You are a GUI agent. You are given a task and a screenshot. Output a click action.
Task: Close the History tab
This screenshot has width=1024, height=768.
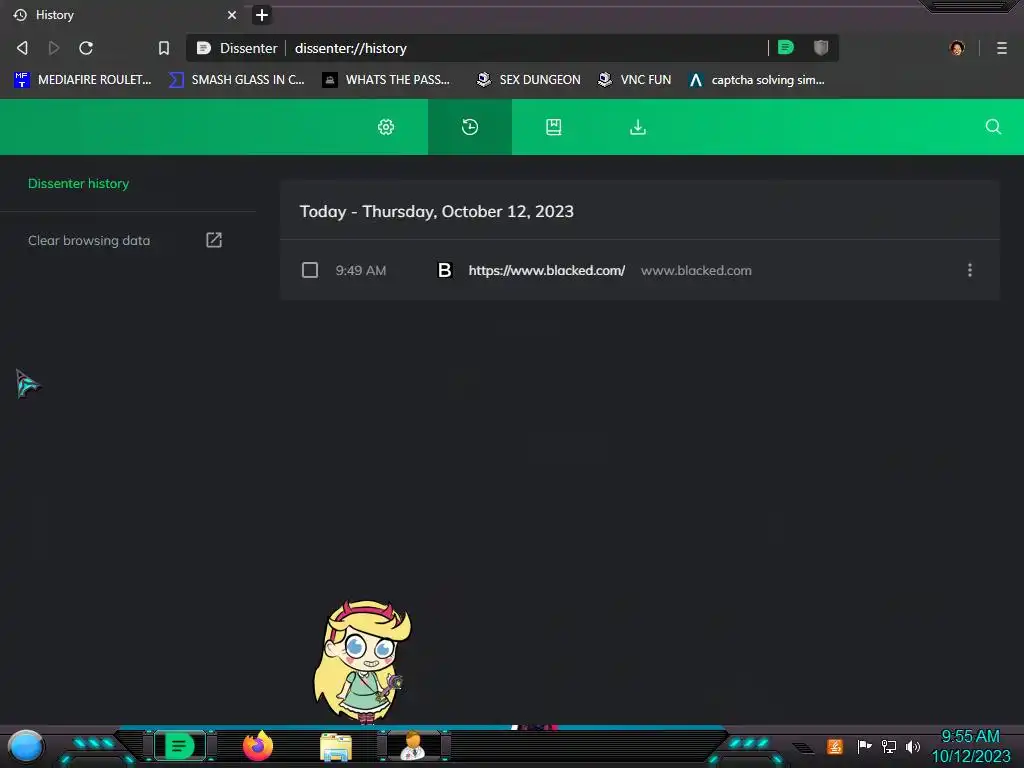pyautogui.click(x=232, y=14)
